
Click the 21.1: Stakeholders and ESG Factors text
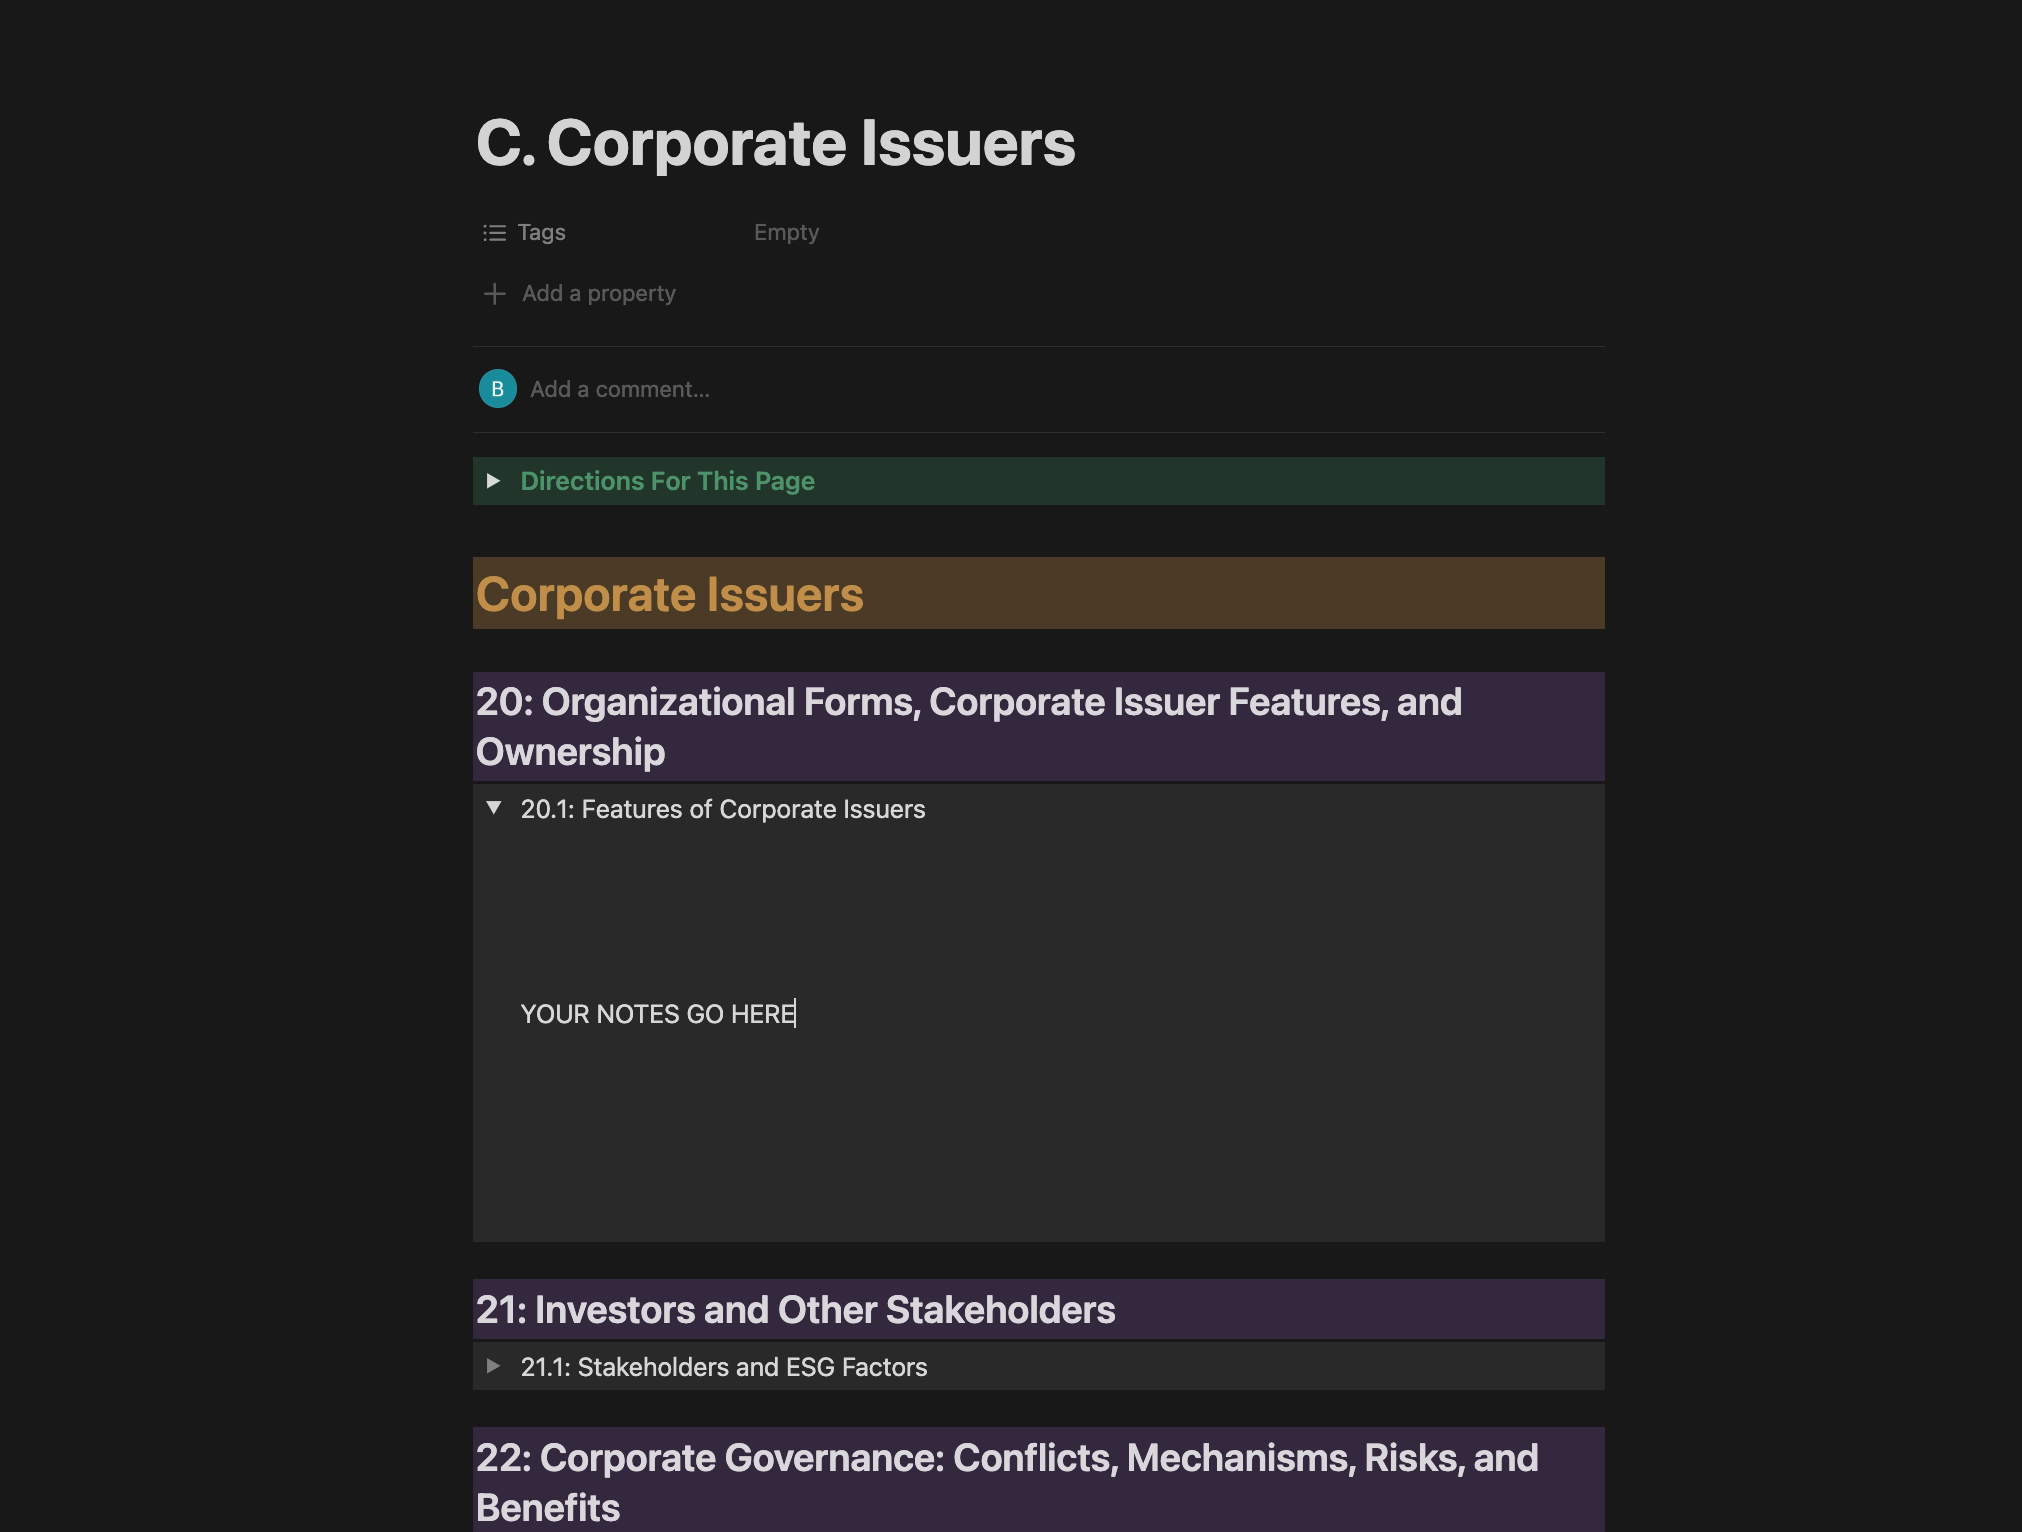pyautogui.click(x=723, y=1367)
